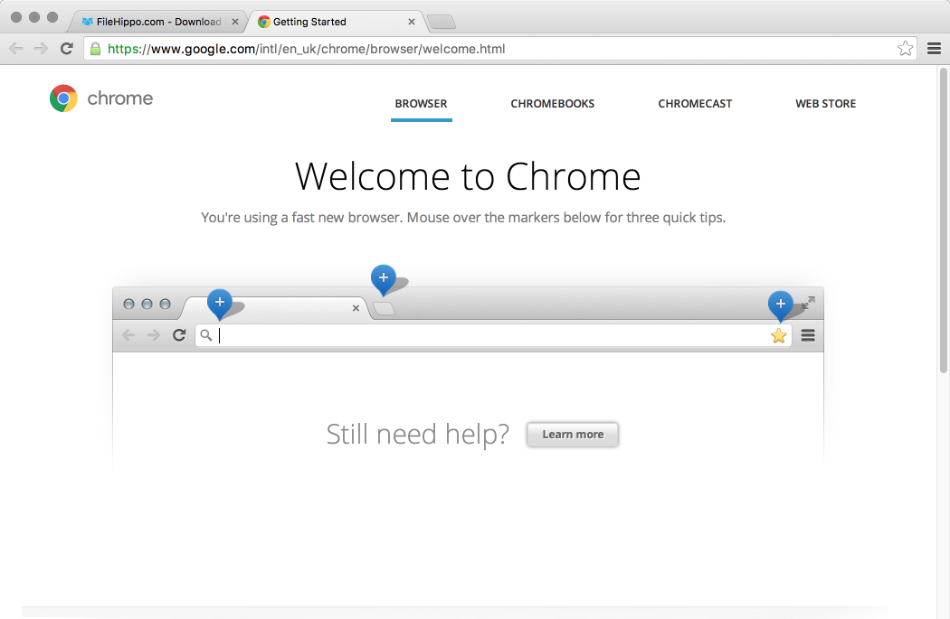Click the illustrated tab's close X
The height and width of the screenshot is (619, 950).
[356, 308]
